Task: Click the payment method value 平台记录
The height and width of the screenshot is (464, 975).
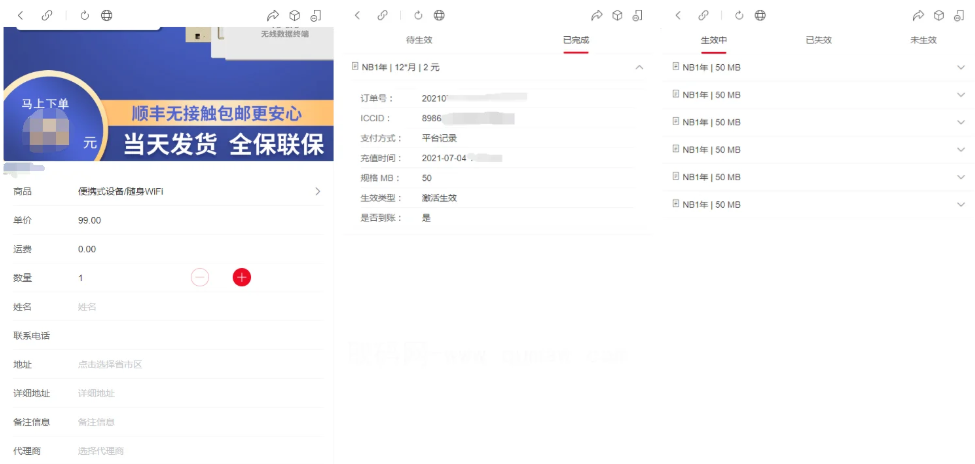Action: pyautogui.click(x=439, y=138)
